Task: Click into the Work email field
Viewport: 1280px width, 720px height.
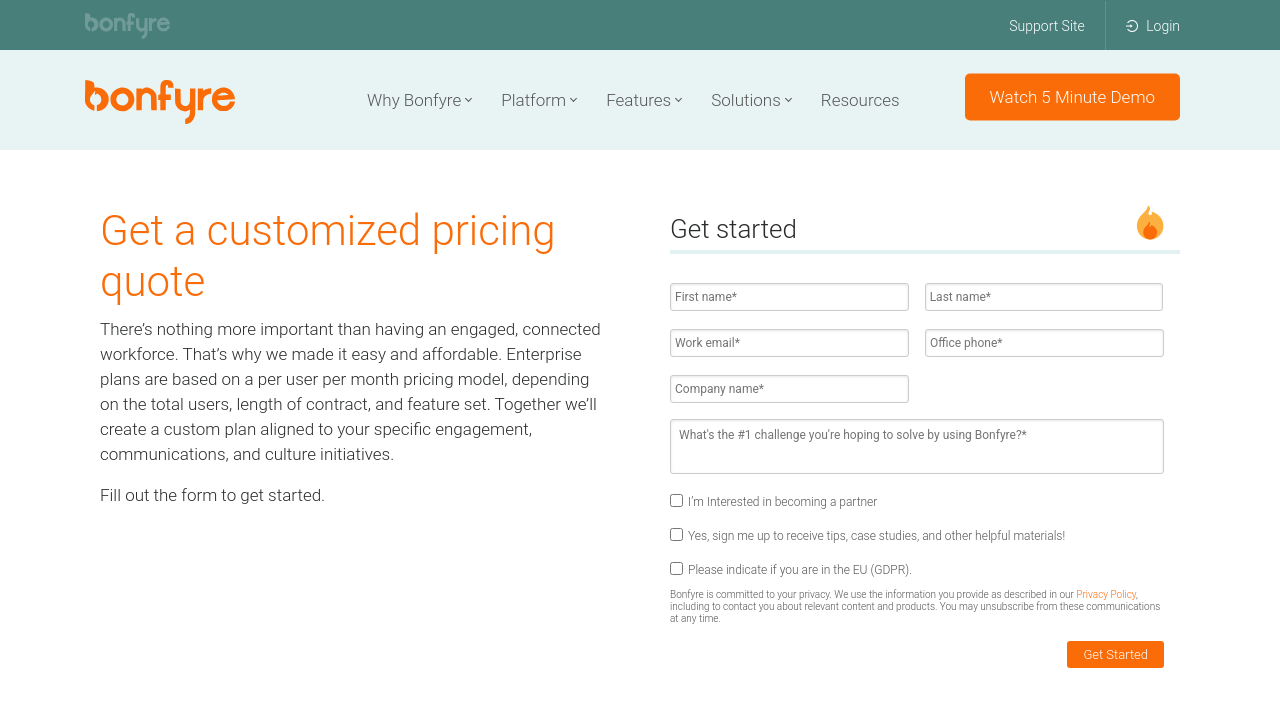Action: pyautogui.click(x=789, y=343)
